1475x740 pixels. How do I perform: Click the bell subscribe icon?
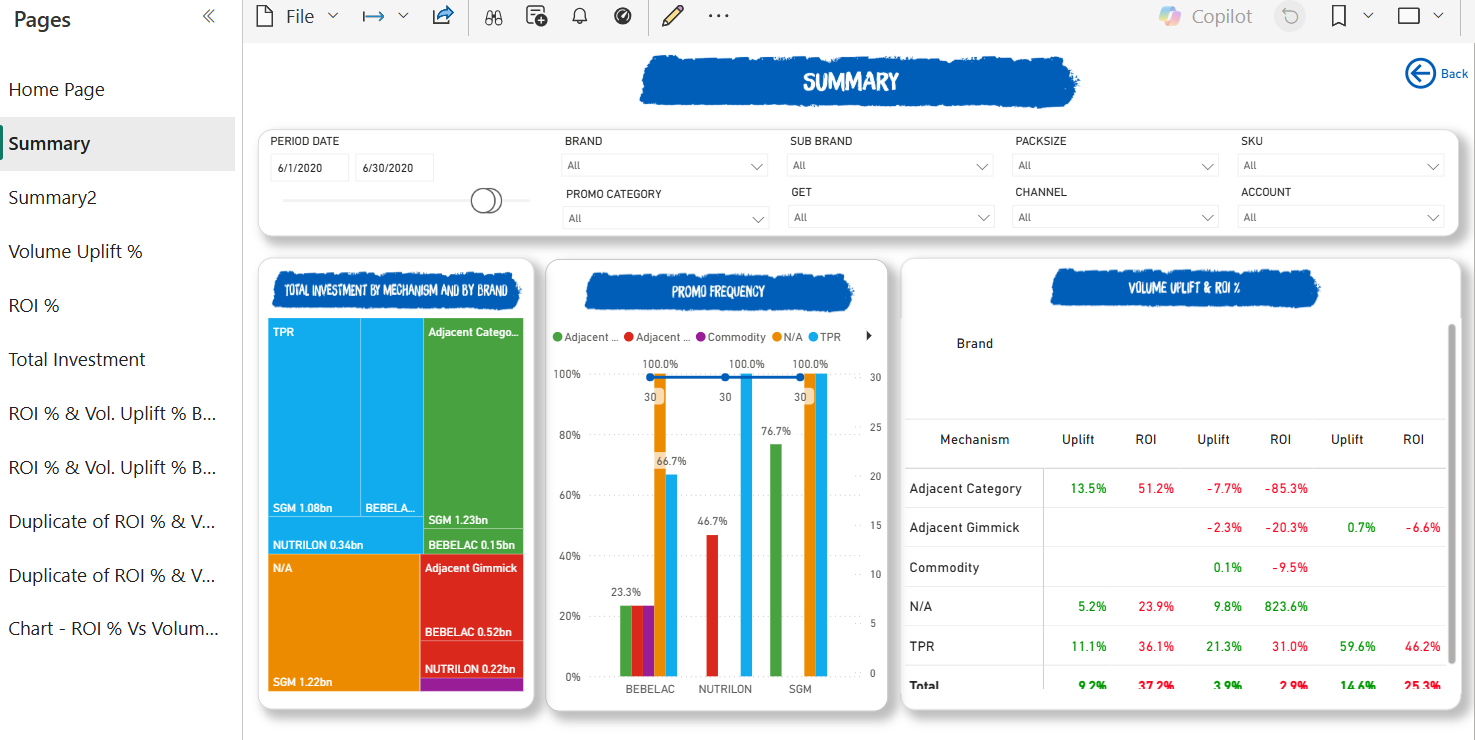(579, 16)
